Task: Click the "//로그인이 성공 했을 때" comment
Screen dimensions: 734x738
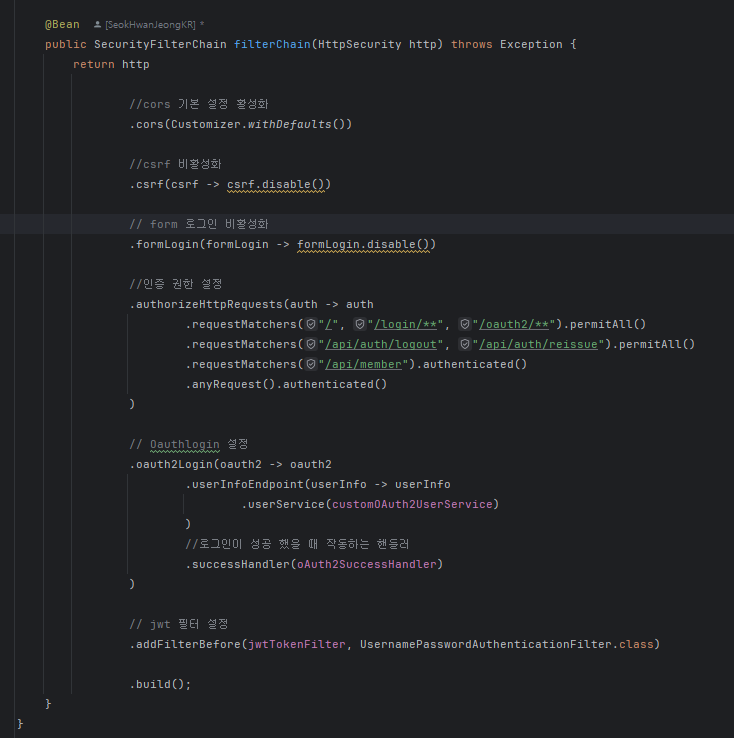Action: coord(297,545)
